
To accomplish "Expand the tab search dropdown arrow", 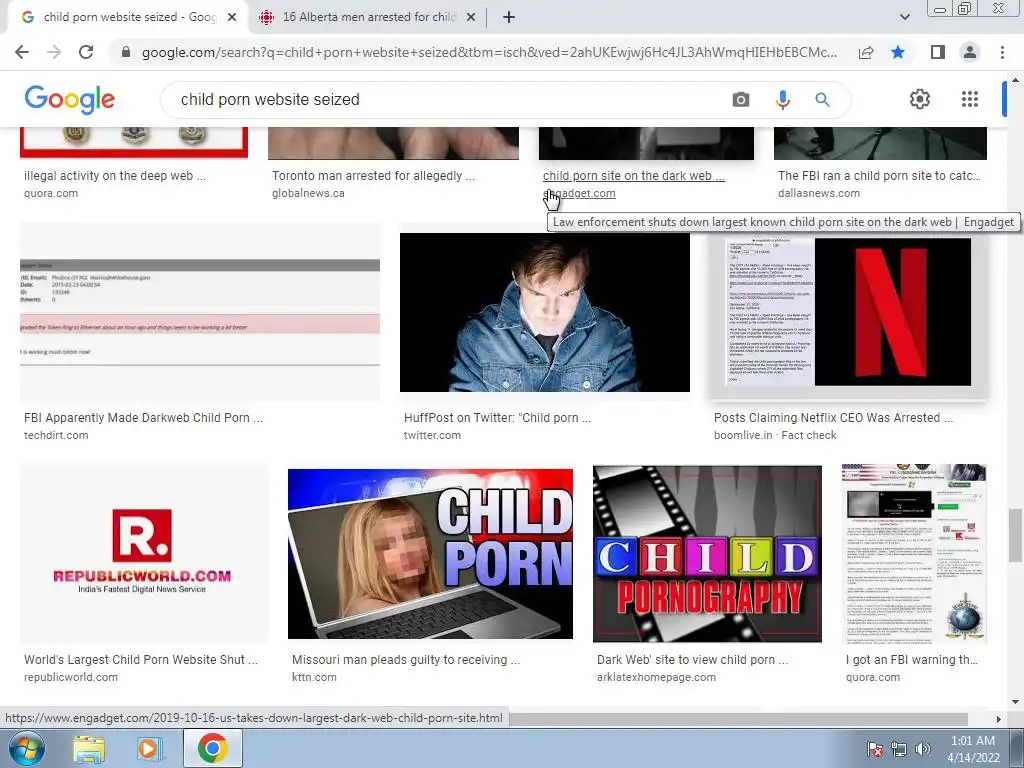I will pos(904,17).
